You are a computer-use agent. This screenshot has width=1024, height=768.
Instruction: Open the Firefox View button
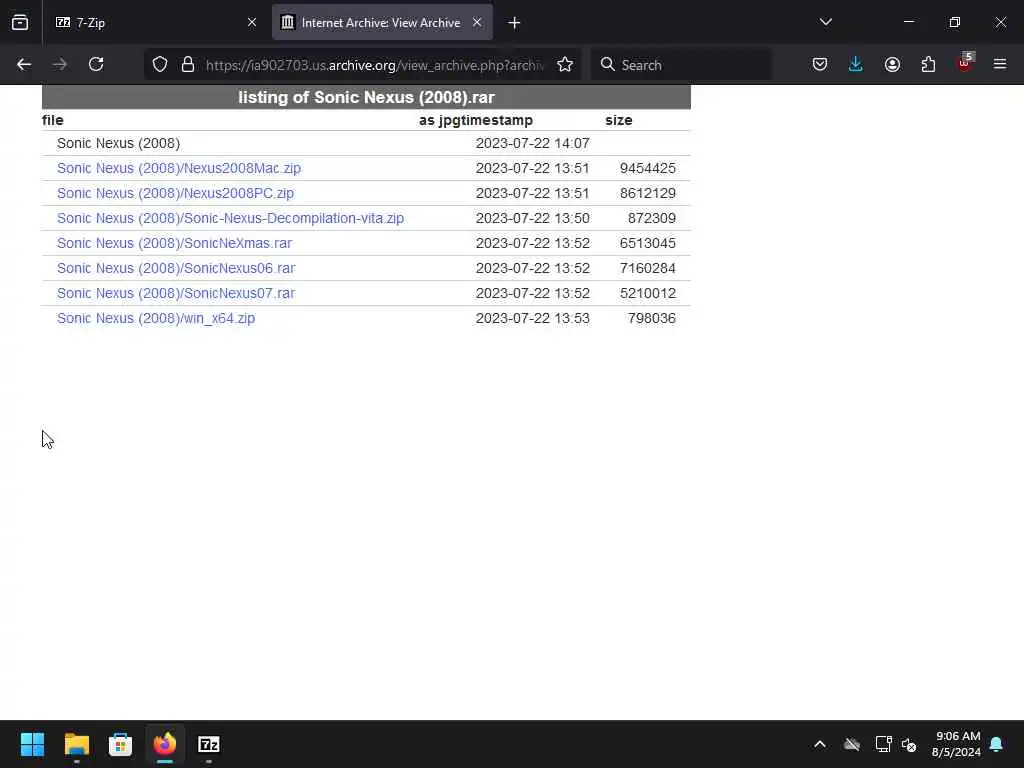[x=20, y=22]
